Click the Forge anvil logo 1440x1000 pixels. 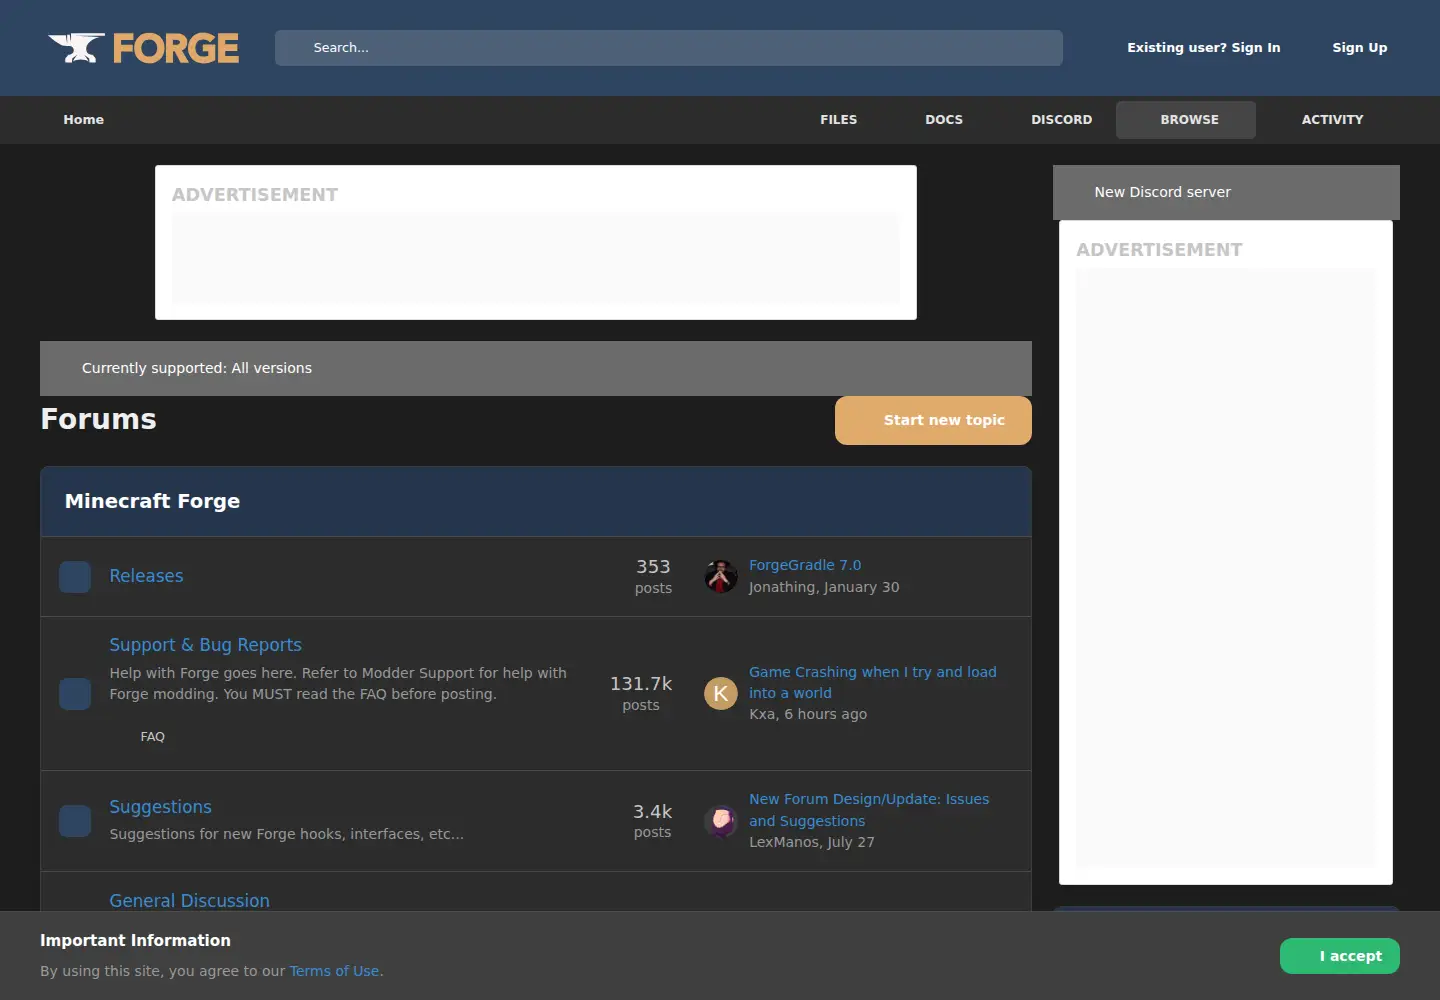[143, 48]
